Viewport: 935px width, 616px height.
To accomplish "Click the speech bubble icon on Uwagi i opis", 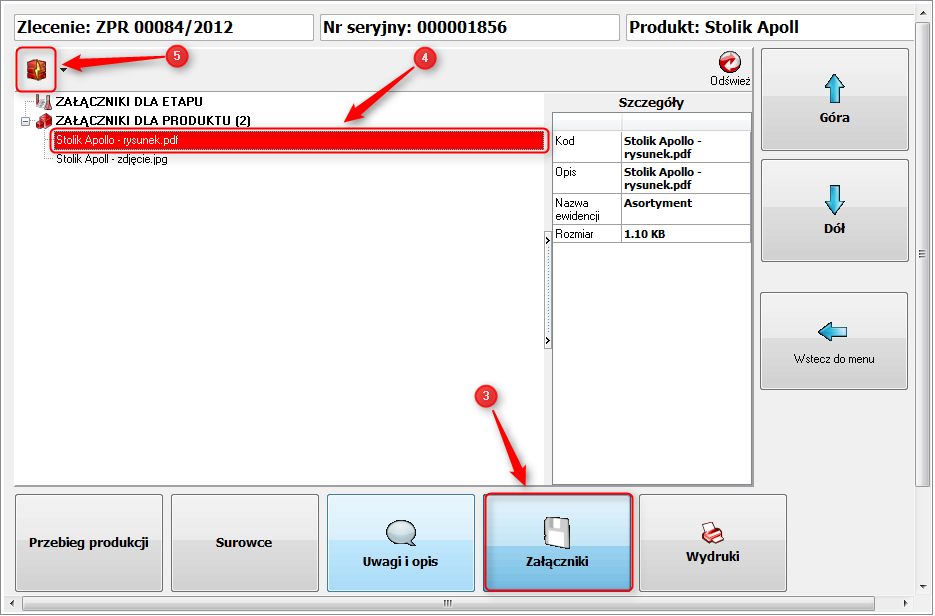I will (x=401, y=533).
